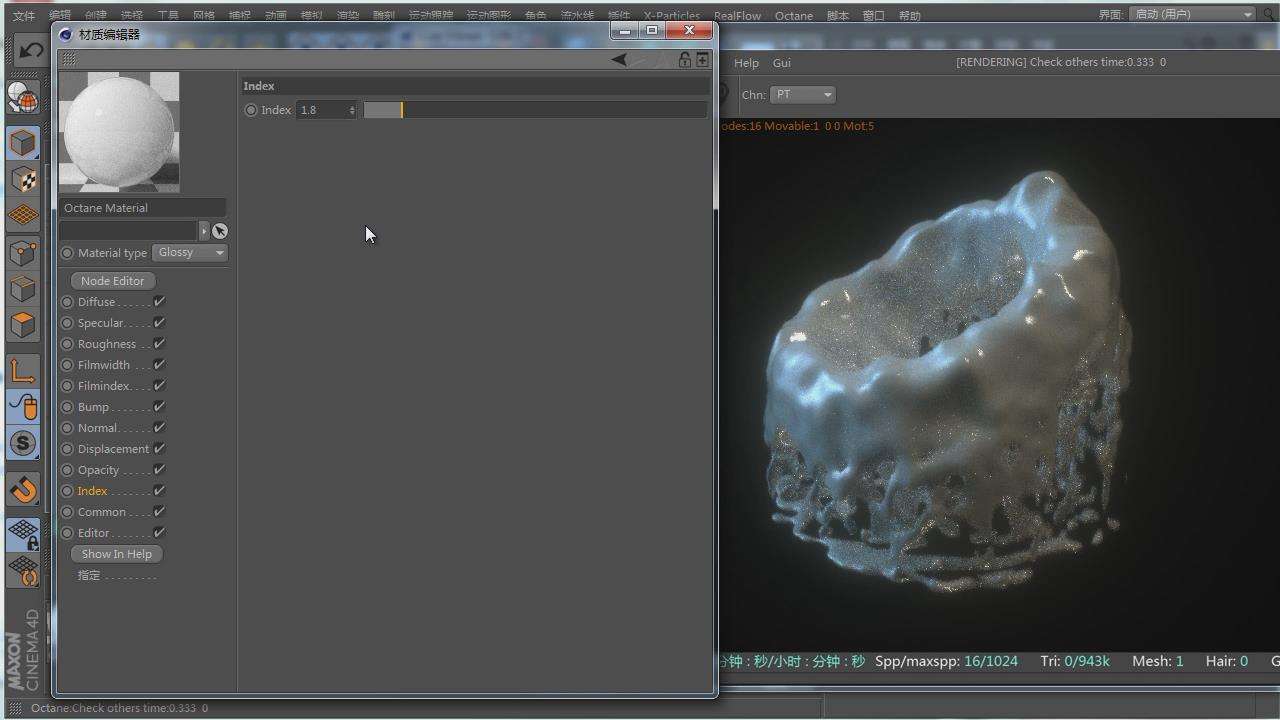Activate the Points mode icon
The width and height of the screenshot is (1280, 720).
pyautogui.click(x=23, y=253)
